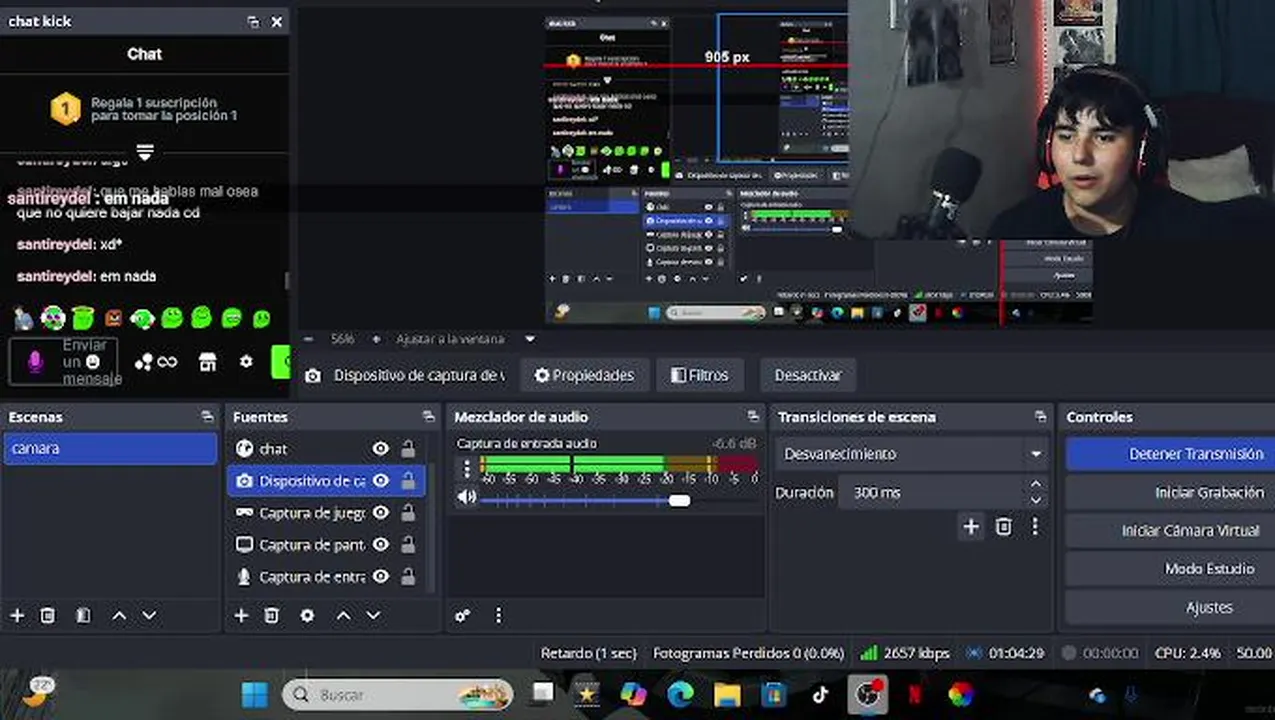Screen dimensions: 1275x720
Task: Open the shop icon in chat
Action: 207,362
